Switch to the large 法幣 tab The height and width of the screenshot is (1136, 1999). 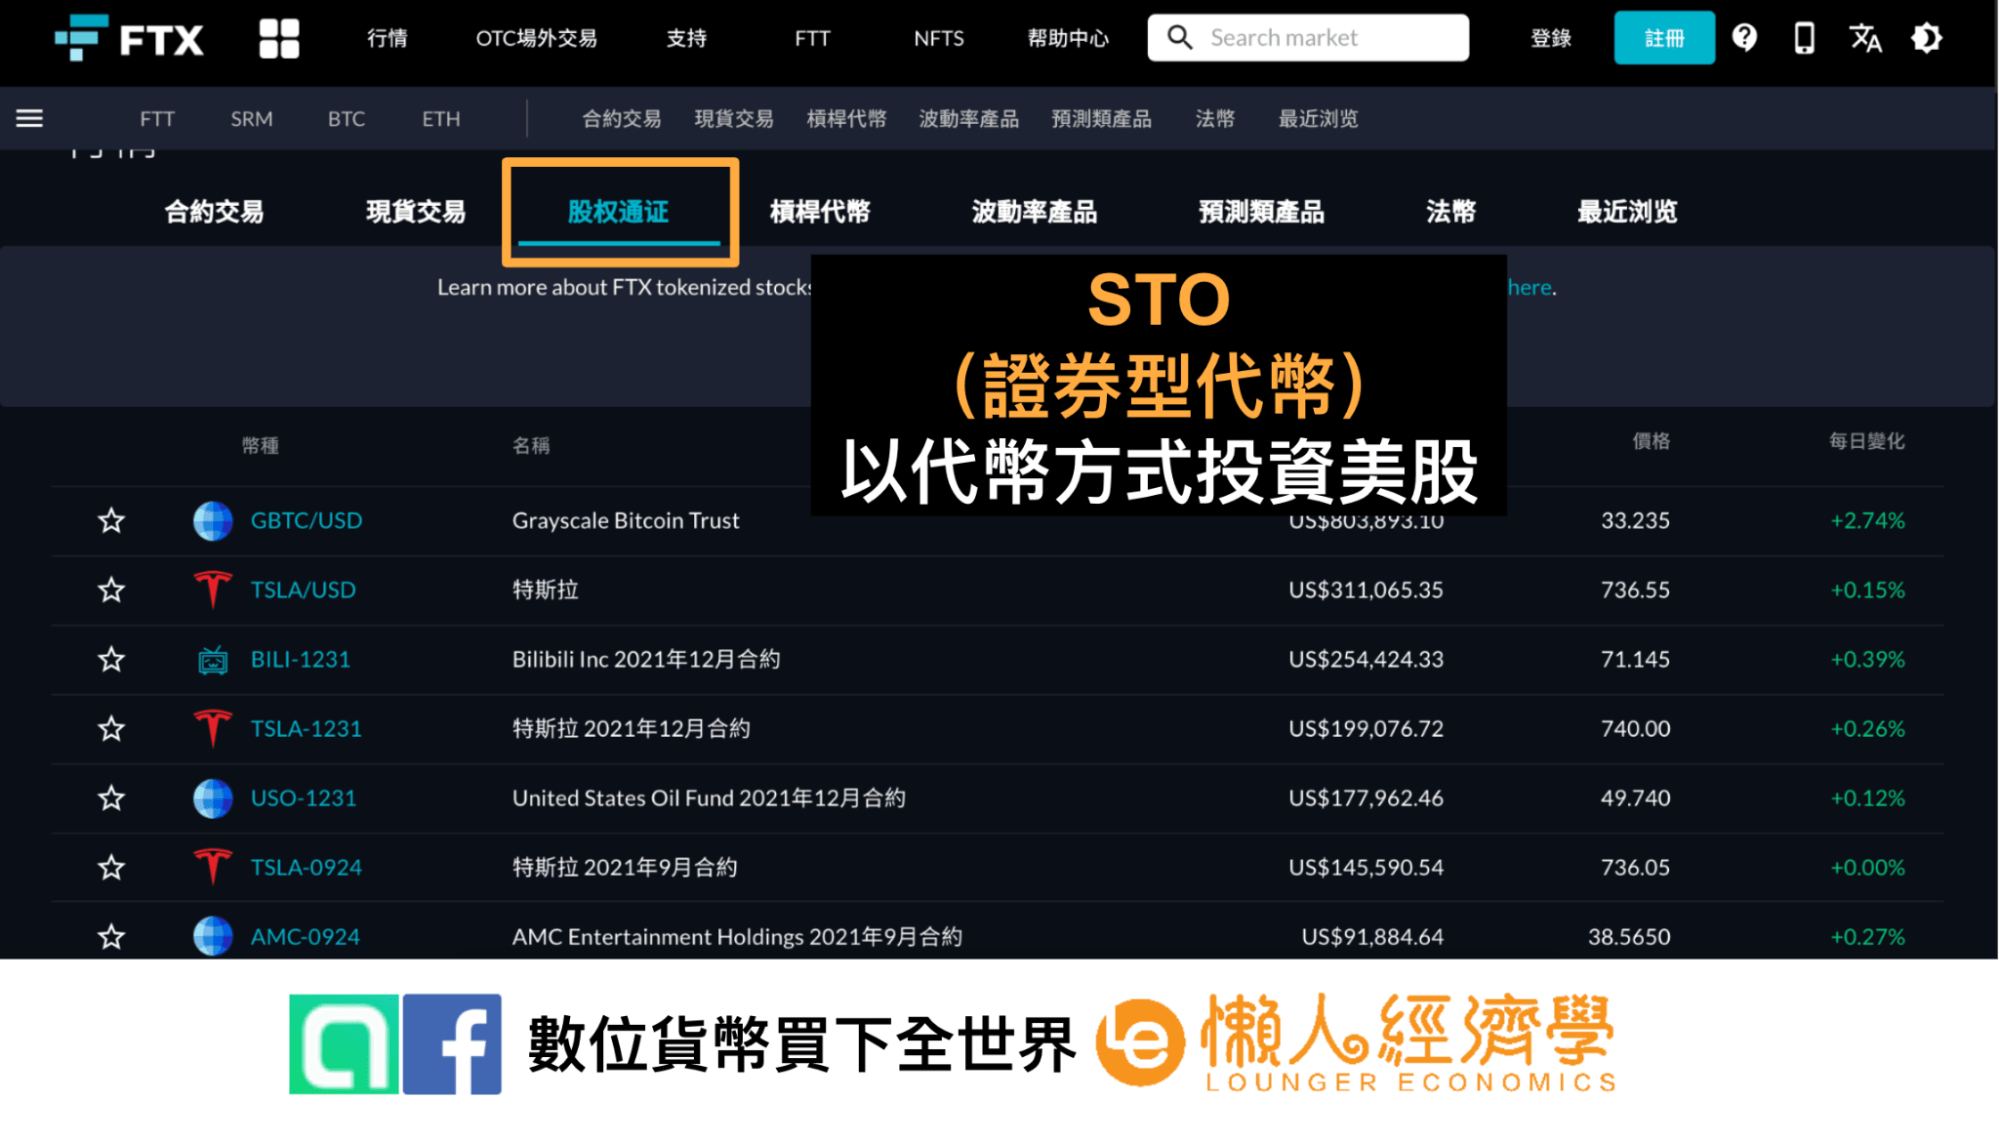pos(1451,212)
